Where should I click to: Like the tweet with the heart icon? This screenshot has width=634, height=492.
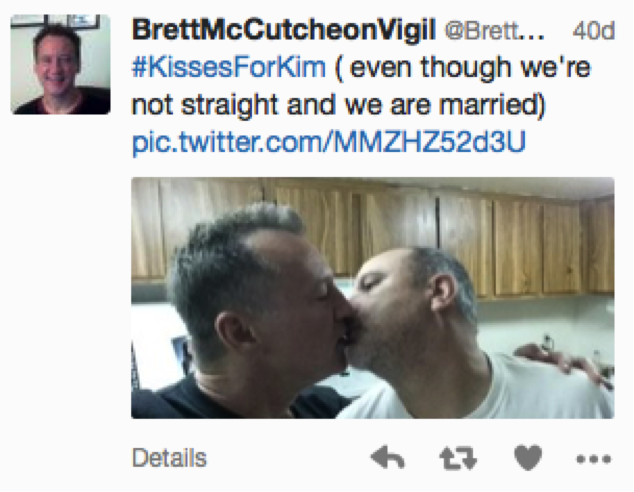point(528,458)
